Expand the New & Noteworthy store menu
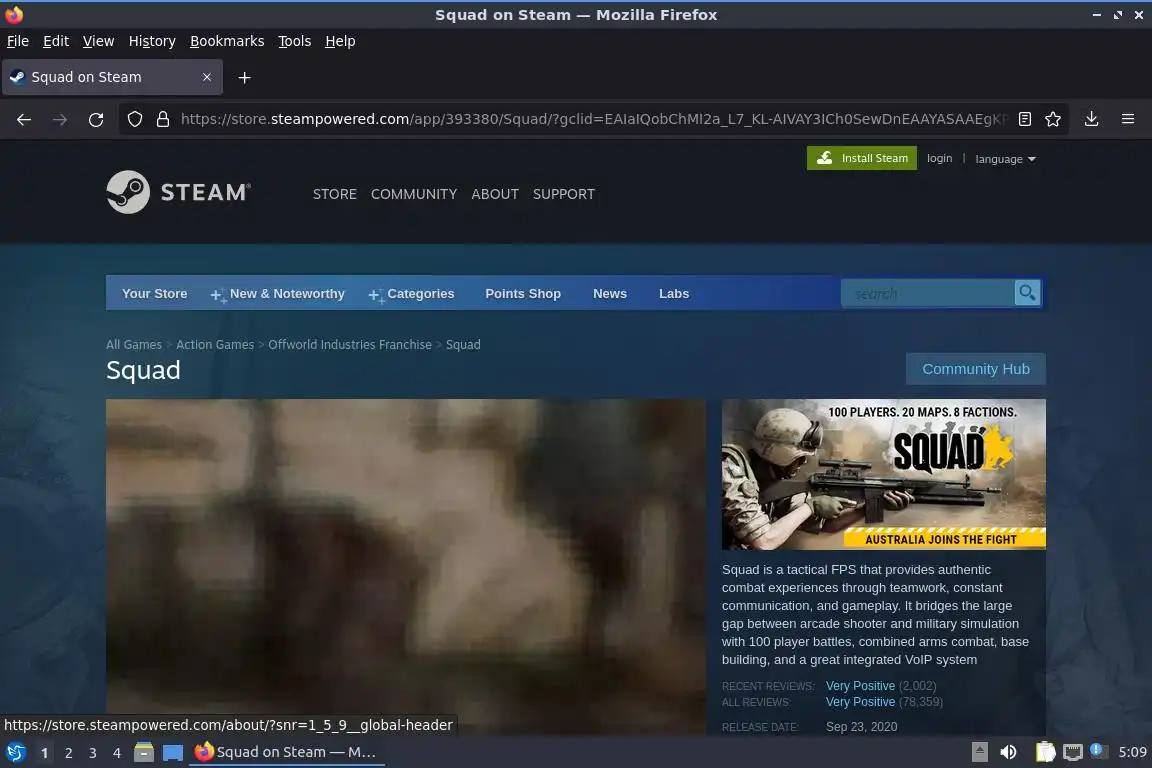Screen dimensions: 1152x768 click(x=278, y=294)
